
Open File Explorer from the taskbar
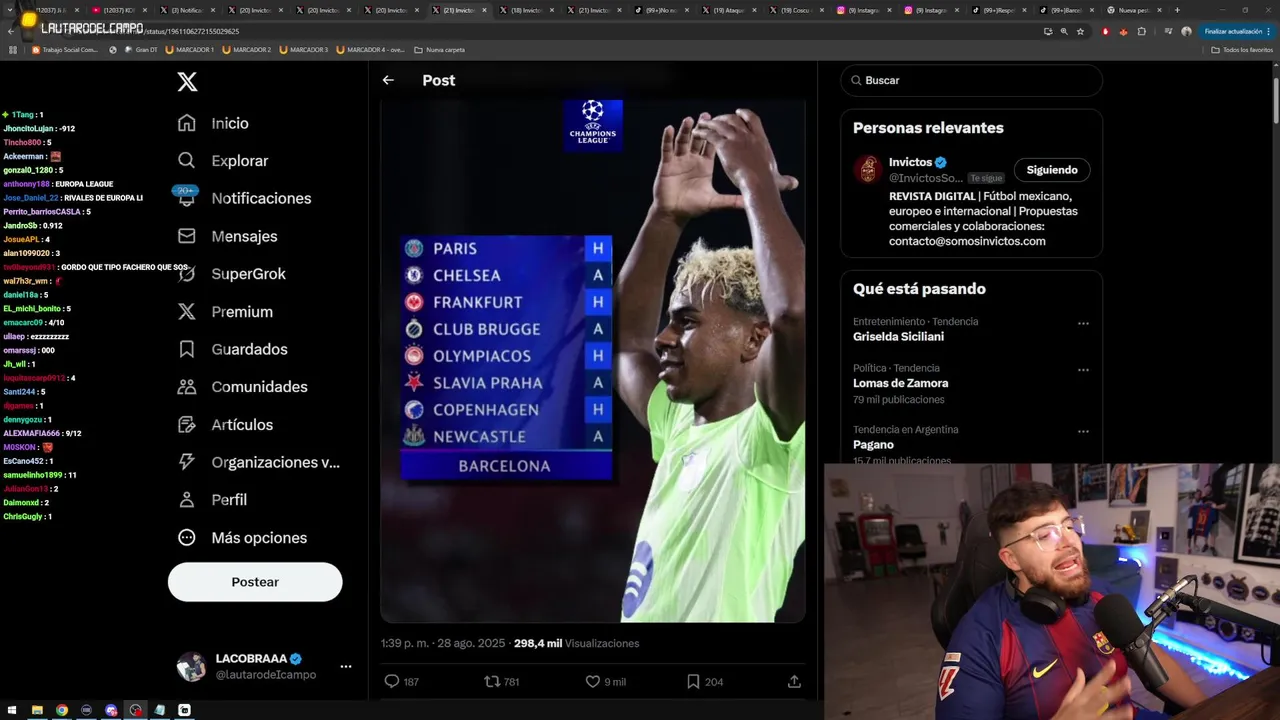coord(37,710)
